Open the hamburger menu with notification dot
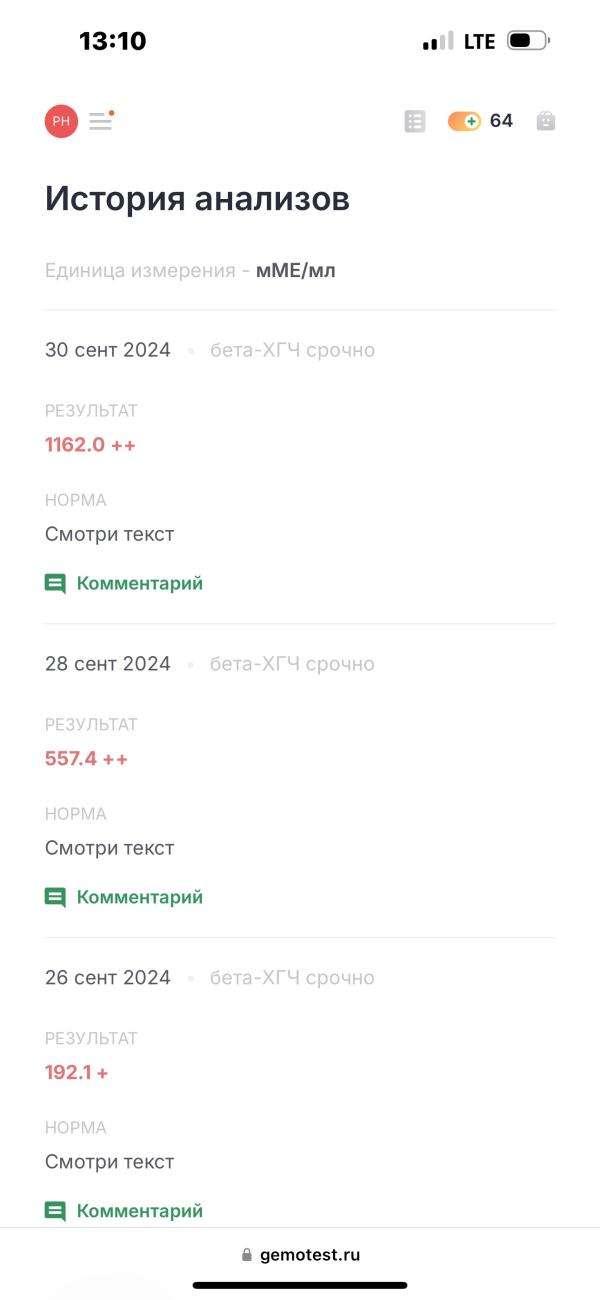600x1300 pixels. (x=101, y=121)
